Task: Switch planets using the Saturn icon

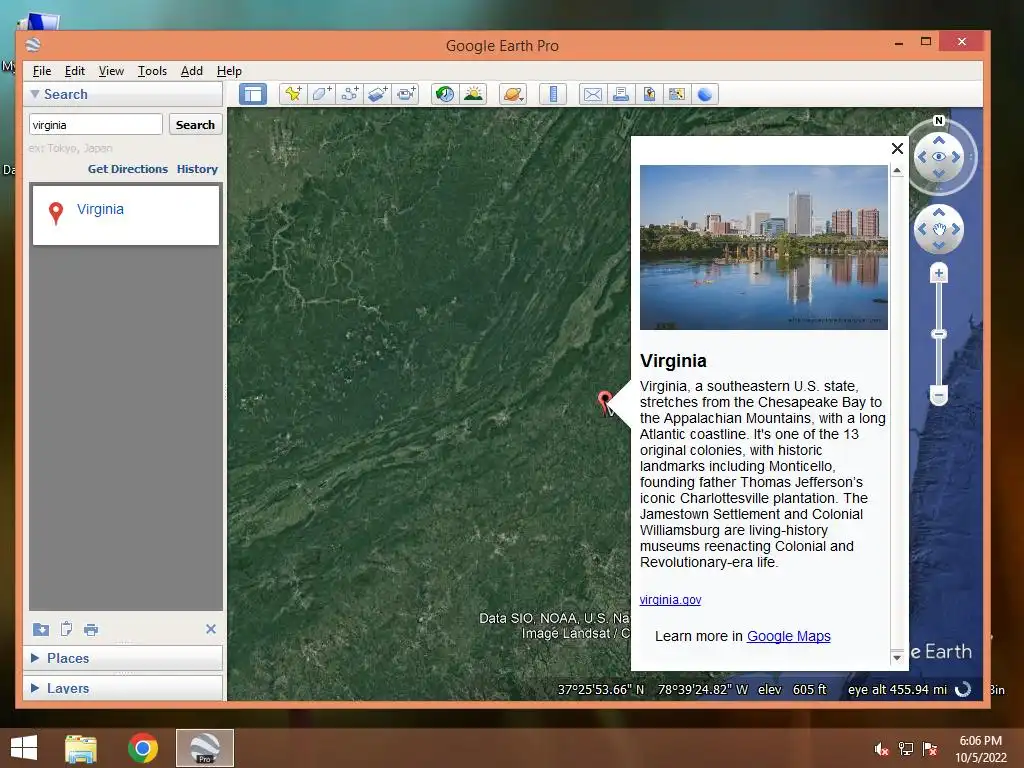Action: pyautogui.click(x=513, y=94)
